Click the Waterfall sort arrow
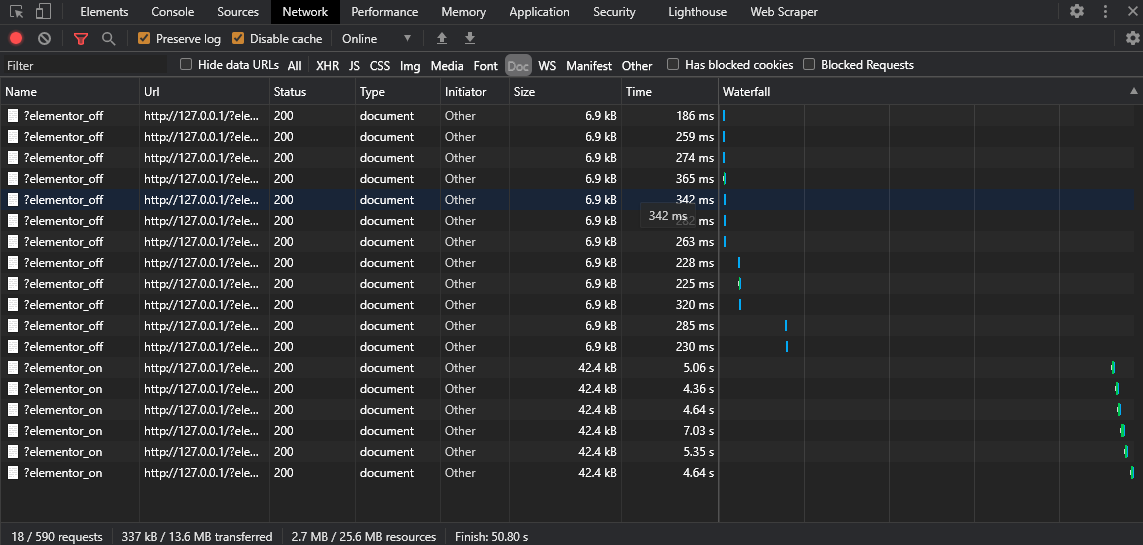The image size is (1143, 545). tap(1134, 91)
